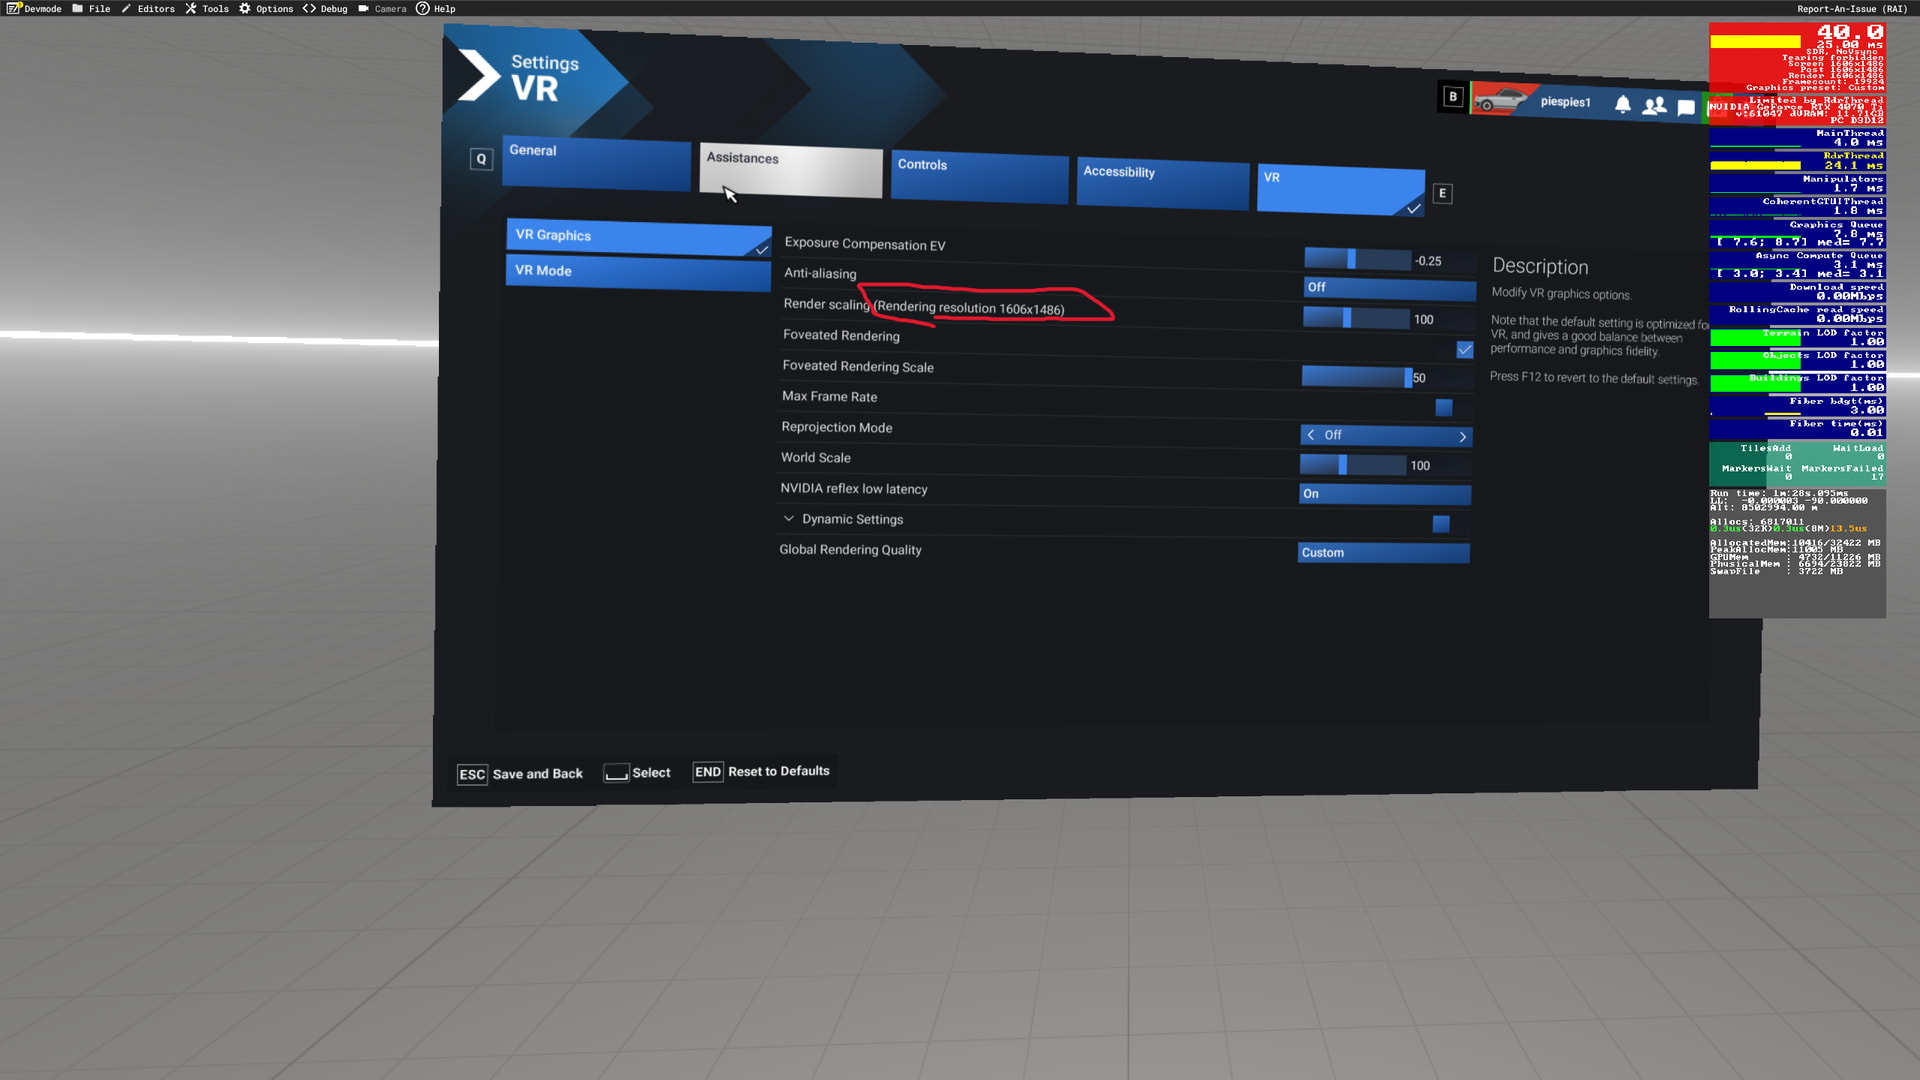Toggle the Dynamic Settings switch

pyautogui.click(x=1441, y=524)
